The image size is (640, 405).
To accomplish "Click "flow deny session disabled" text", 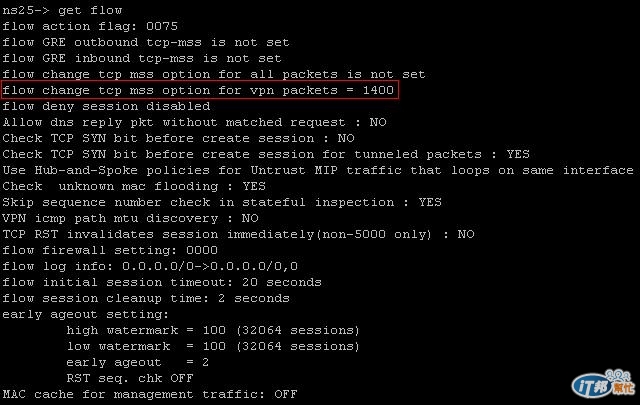I will pos(106,107).
